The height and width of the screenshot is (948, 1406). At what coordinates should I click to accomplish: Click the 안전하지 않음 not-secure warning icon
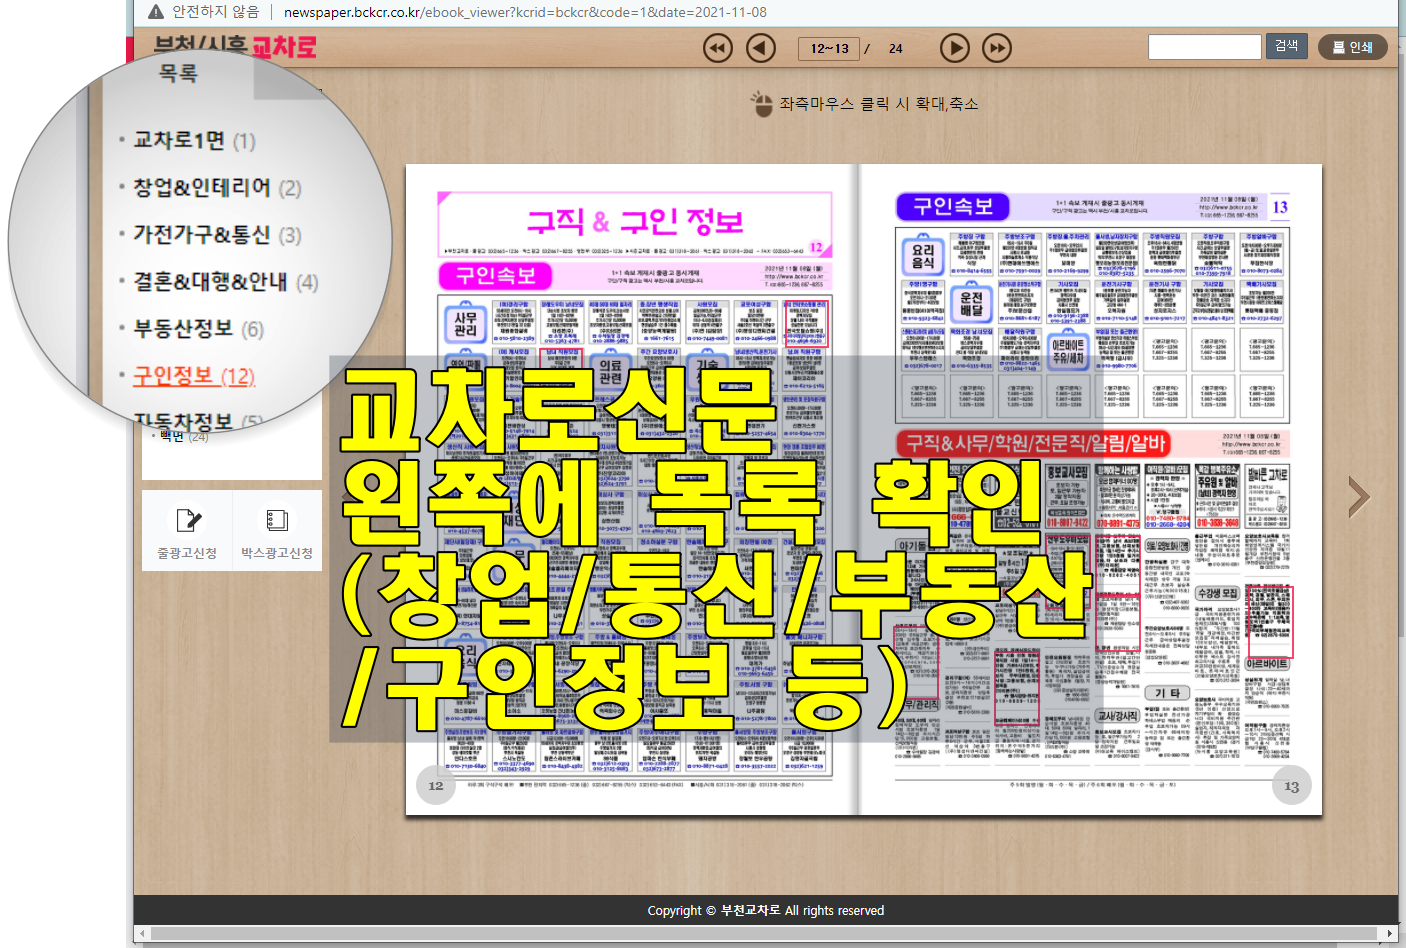(156, 12)
